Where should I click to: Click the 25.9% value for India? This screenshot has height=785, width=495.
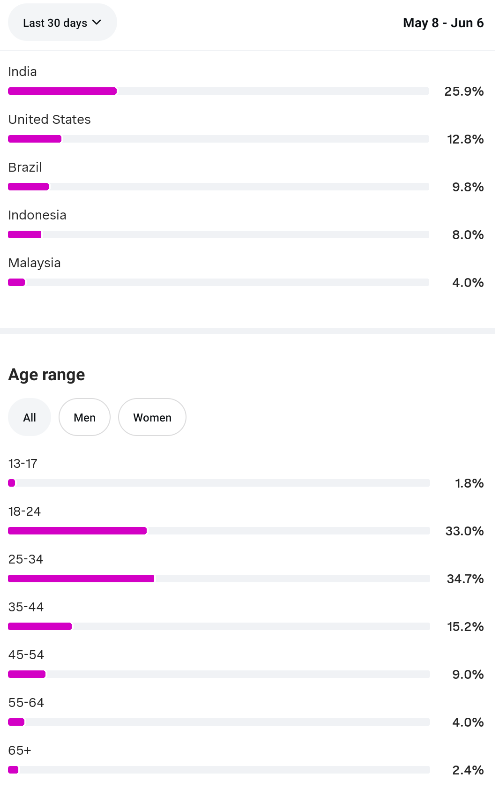[x=464, y=92]
